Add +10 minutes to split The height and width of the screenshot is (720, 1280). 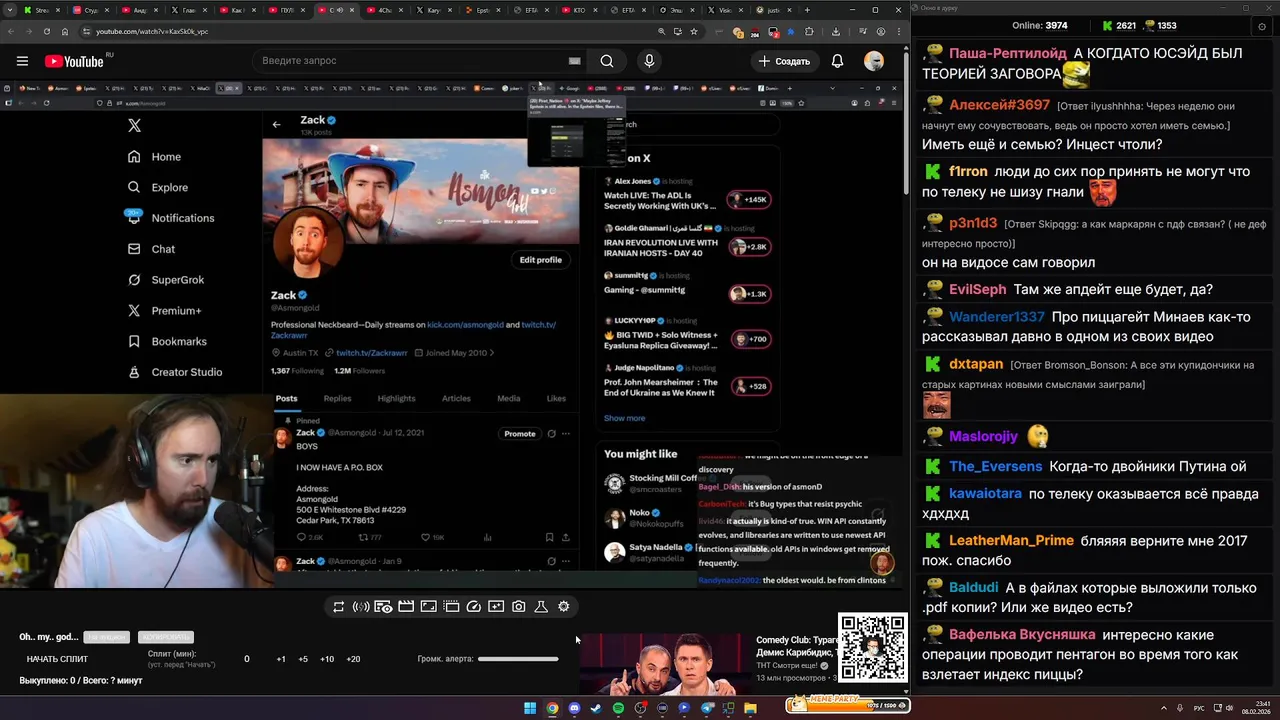[x=327, y=659]
